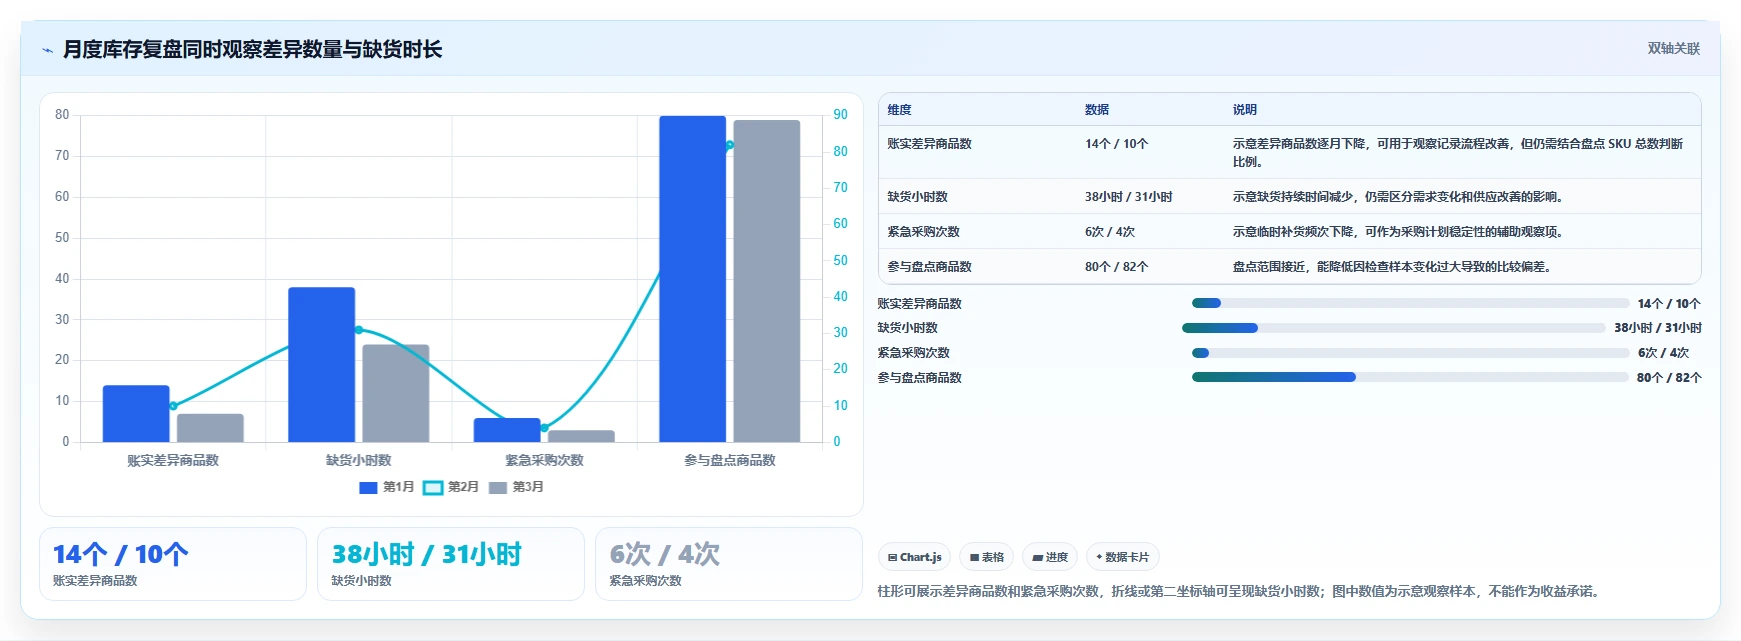
Task: Open the 38小时 / 31小时 stat card
Action: [x=451, y=564]
